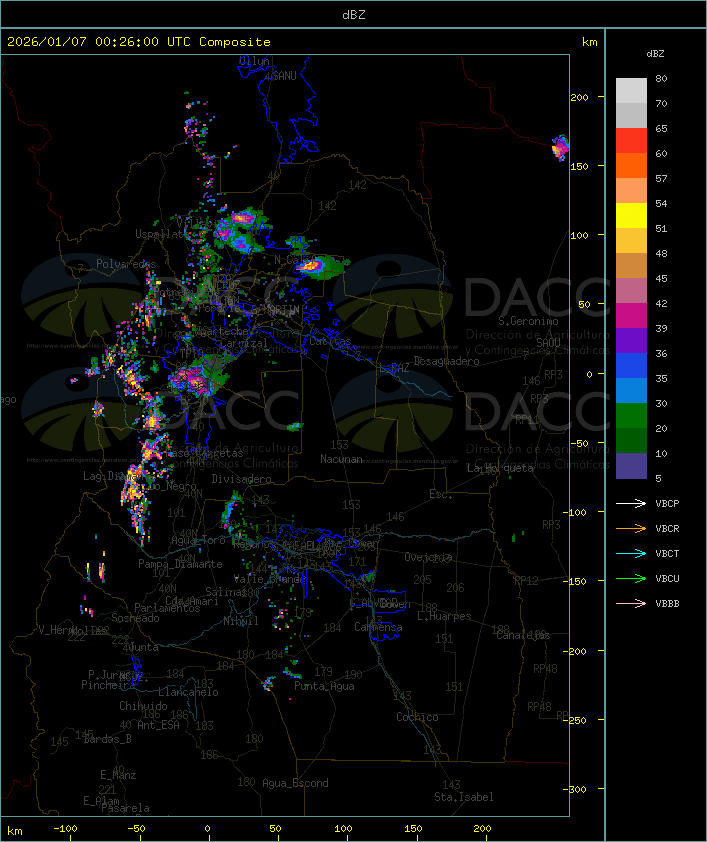Click the green VBCU arrow icon
Viewport: 707px width, 842px height.
point(631,579)
